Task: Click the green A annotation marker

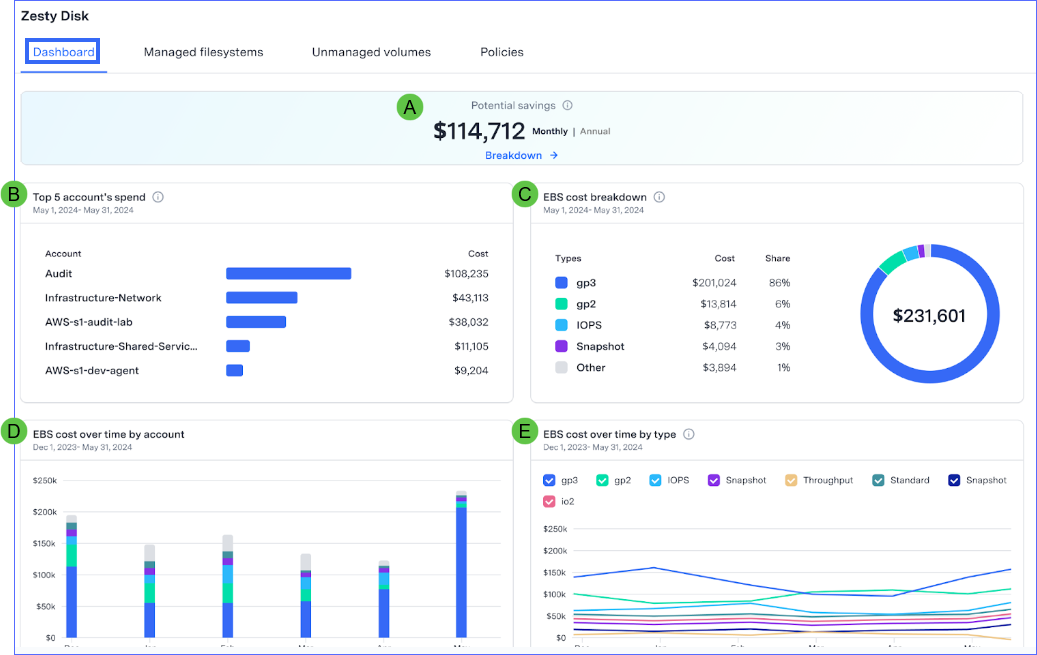Action: click(x=408, y=107)
